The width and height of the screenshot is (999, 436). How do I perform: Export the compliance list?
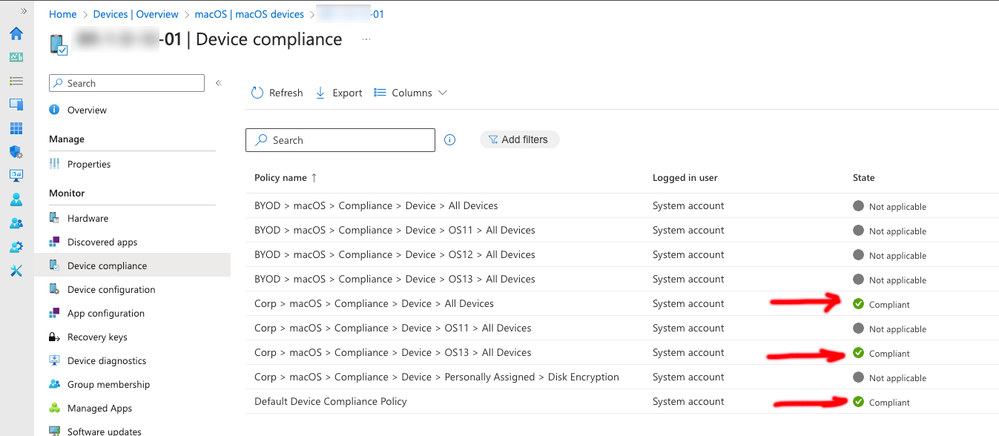tap(338, 93)
